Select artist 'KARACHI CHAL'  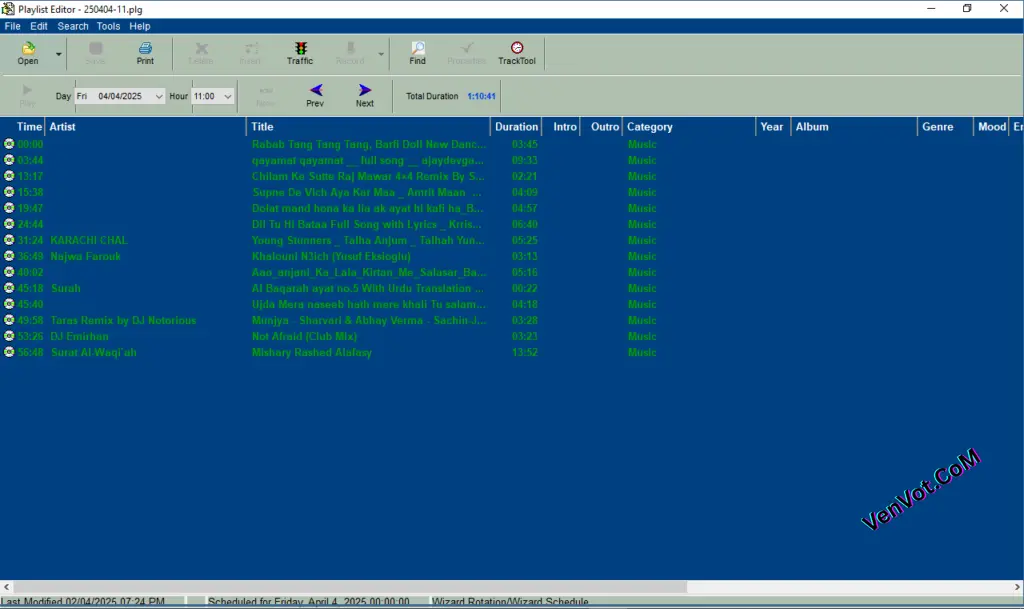point(89,240)
